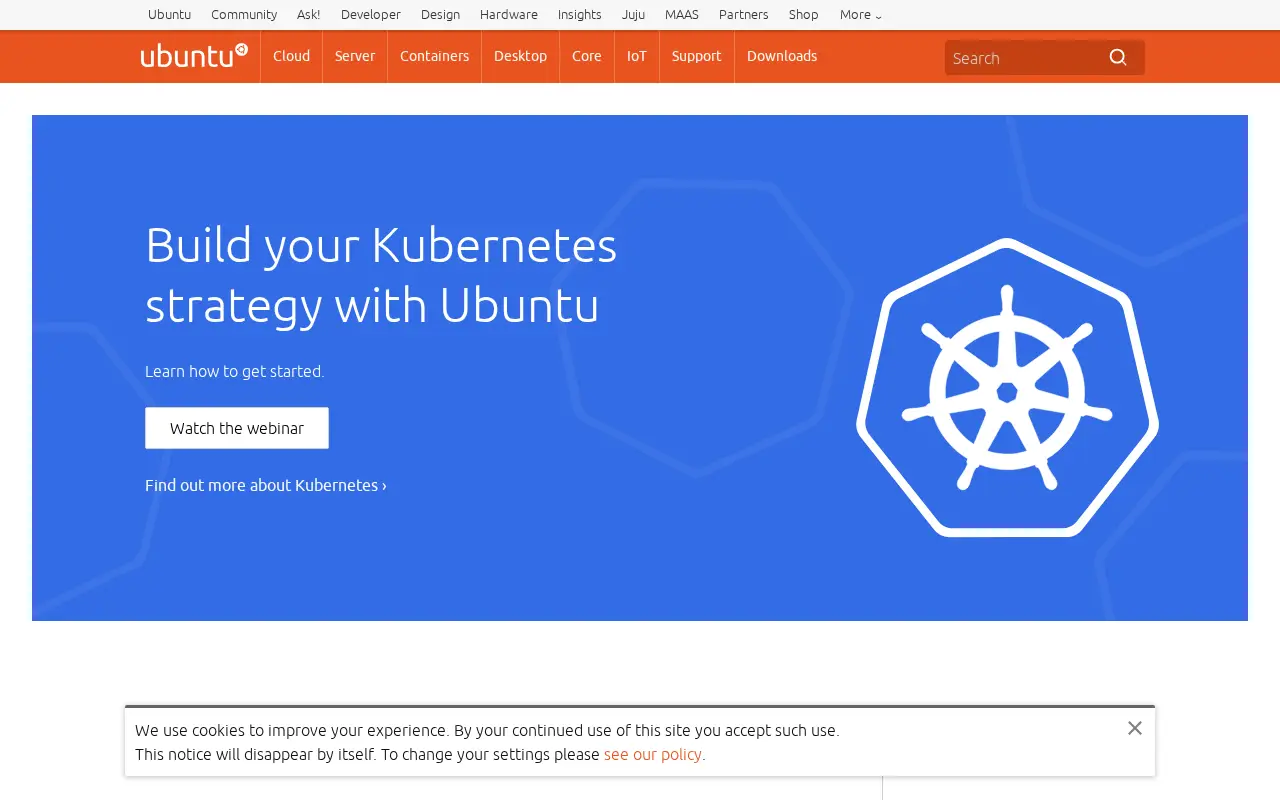The image size is (1280, 800).
Task: Click the search magnifier icon
Action: point(1118,57)
